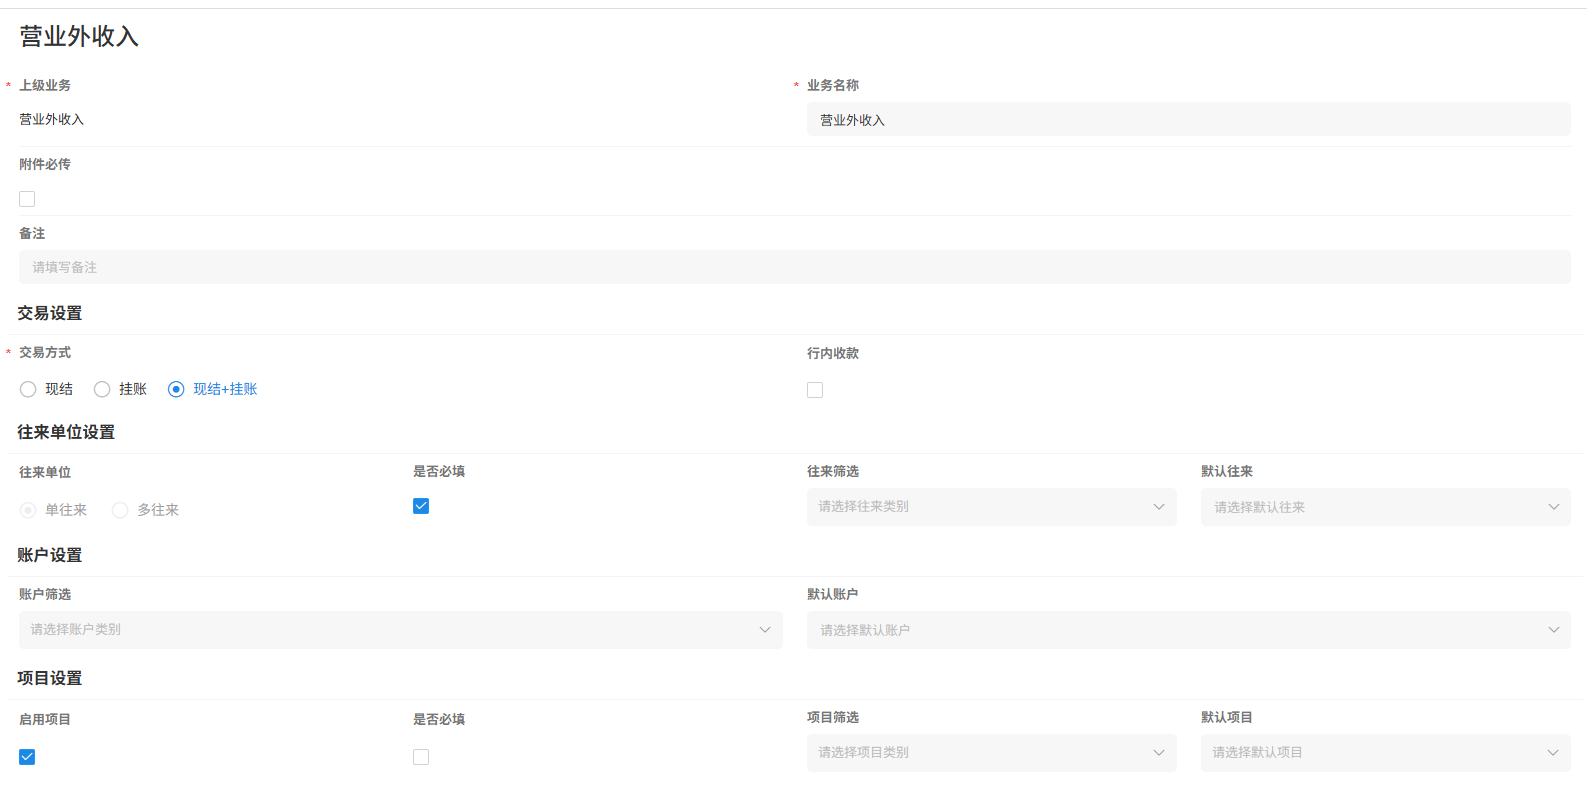1587x801 pixels.
Task: Click the chevron arrow in 账户筛选 field
Action: click(765, 630)
